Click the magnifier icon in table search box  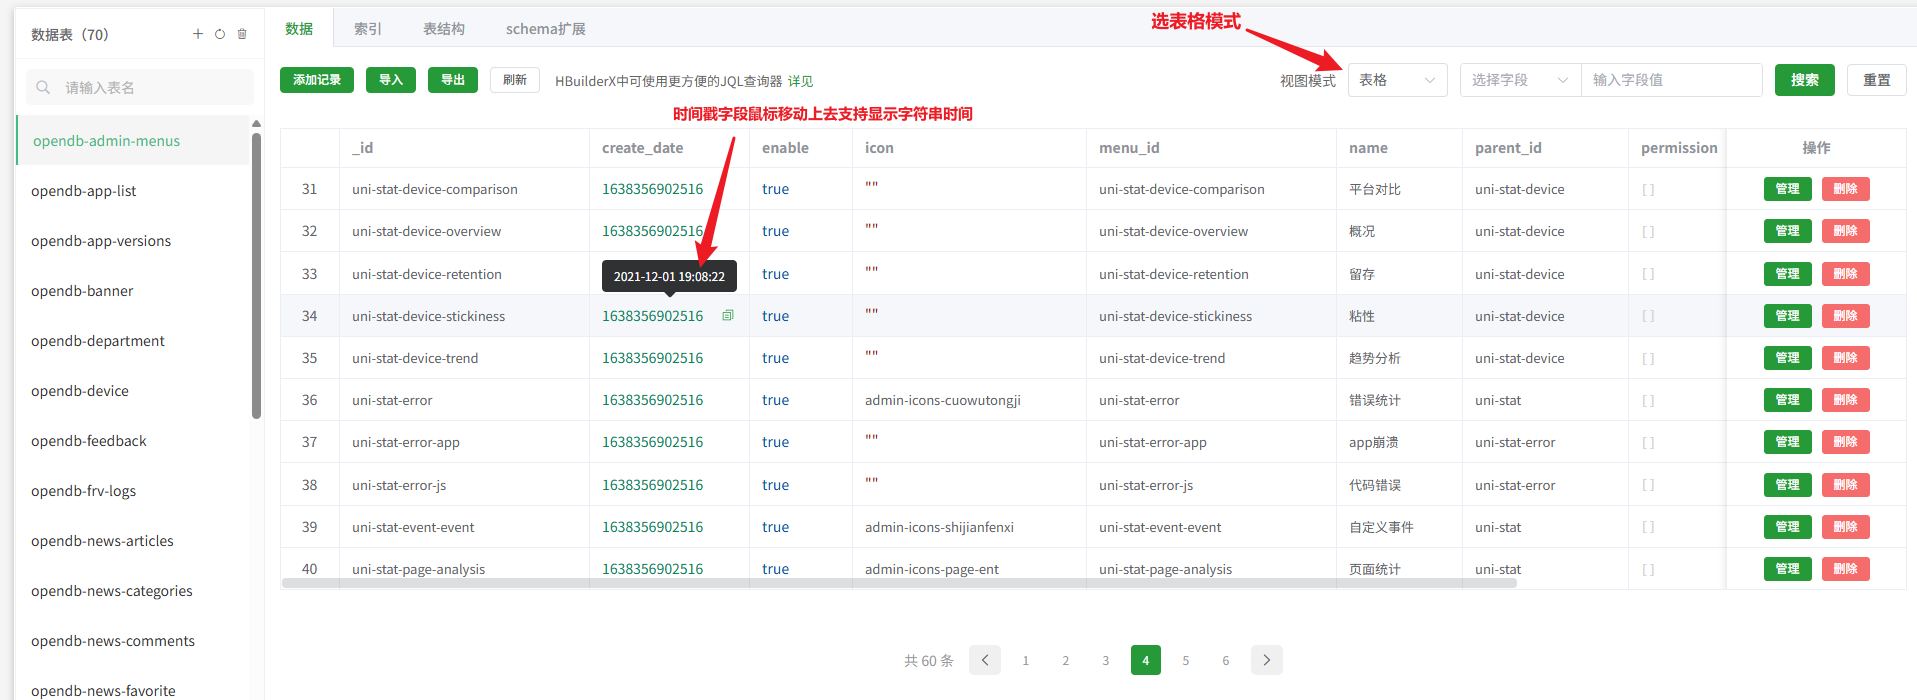43,88
